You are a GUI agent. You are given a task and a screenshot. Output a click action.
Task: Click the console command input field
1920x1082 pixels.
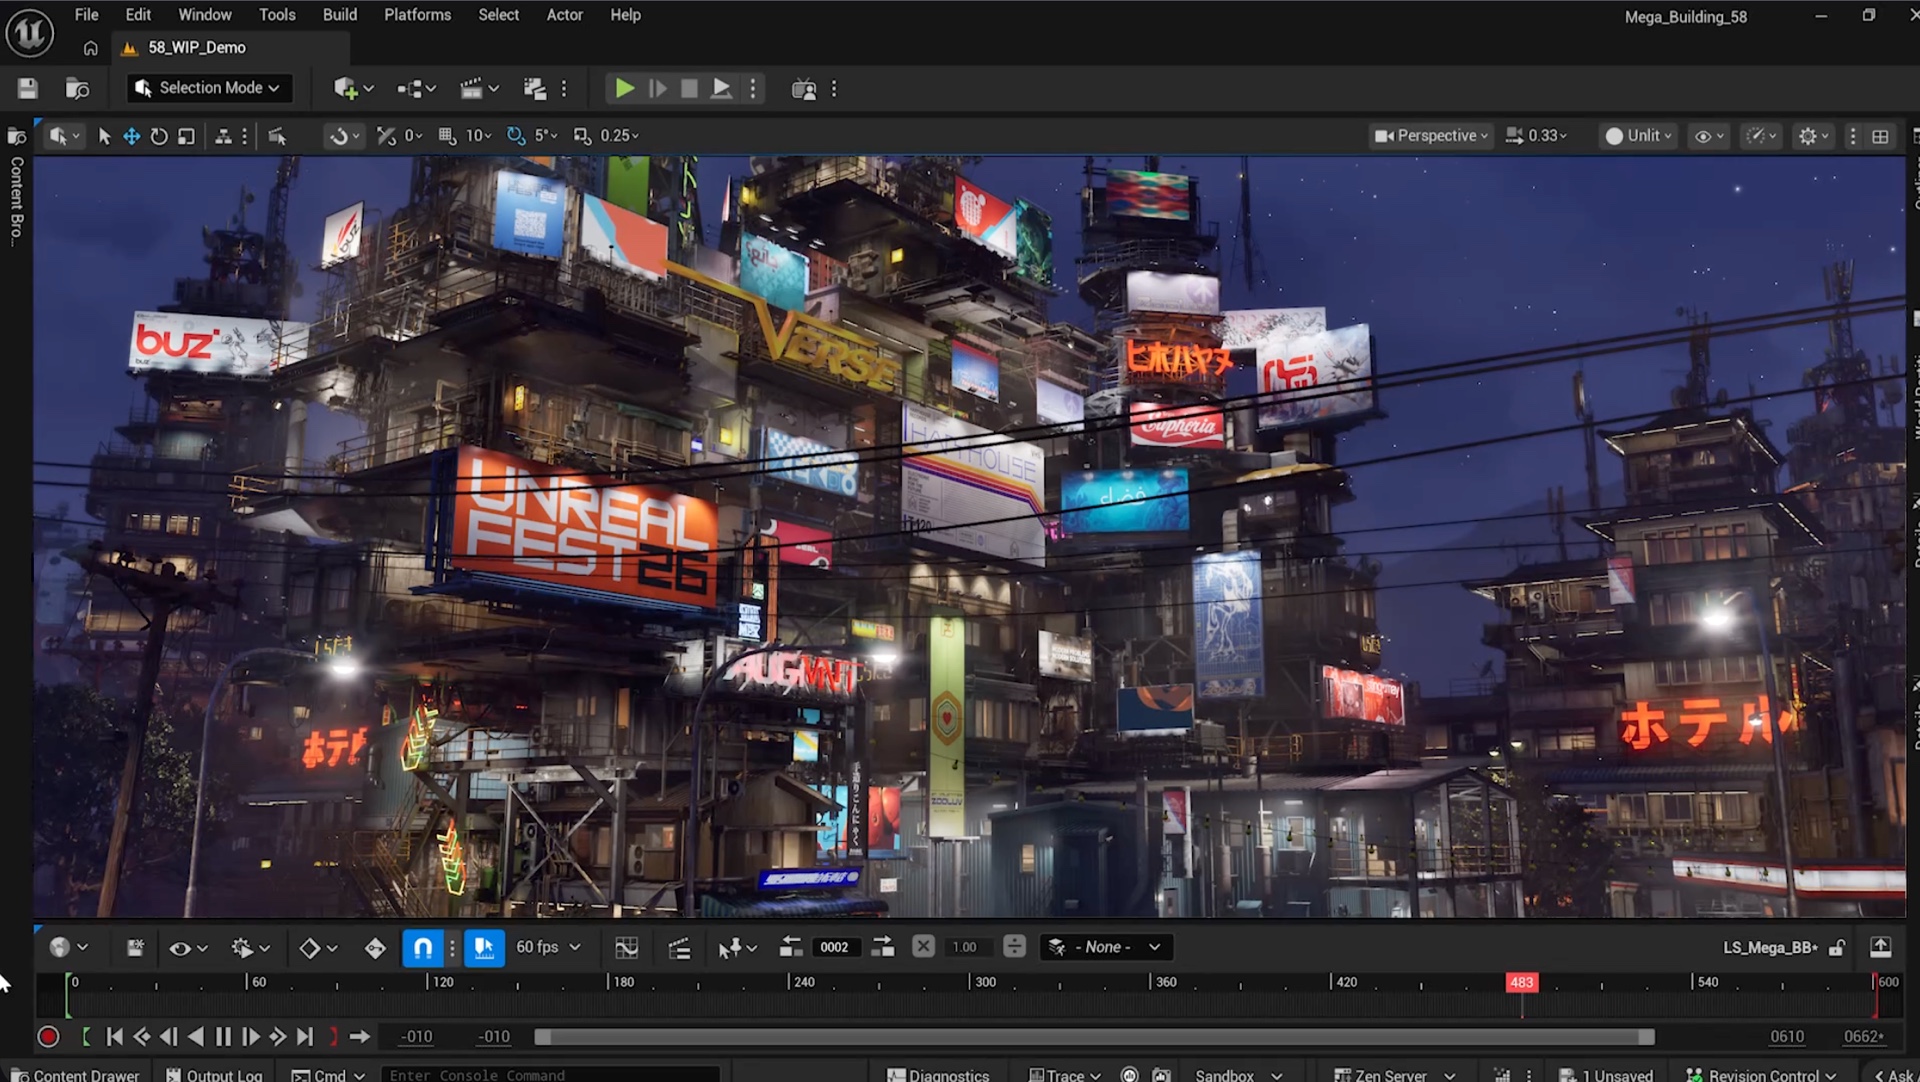click(x=549, y=1075)
